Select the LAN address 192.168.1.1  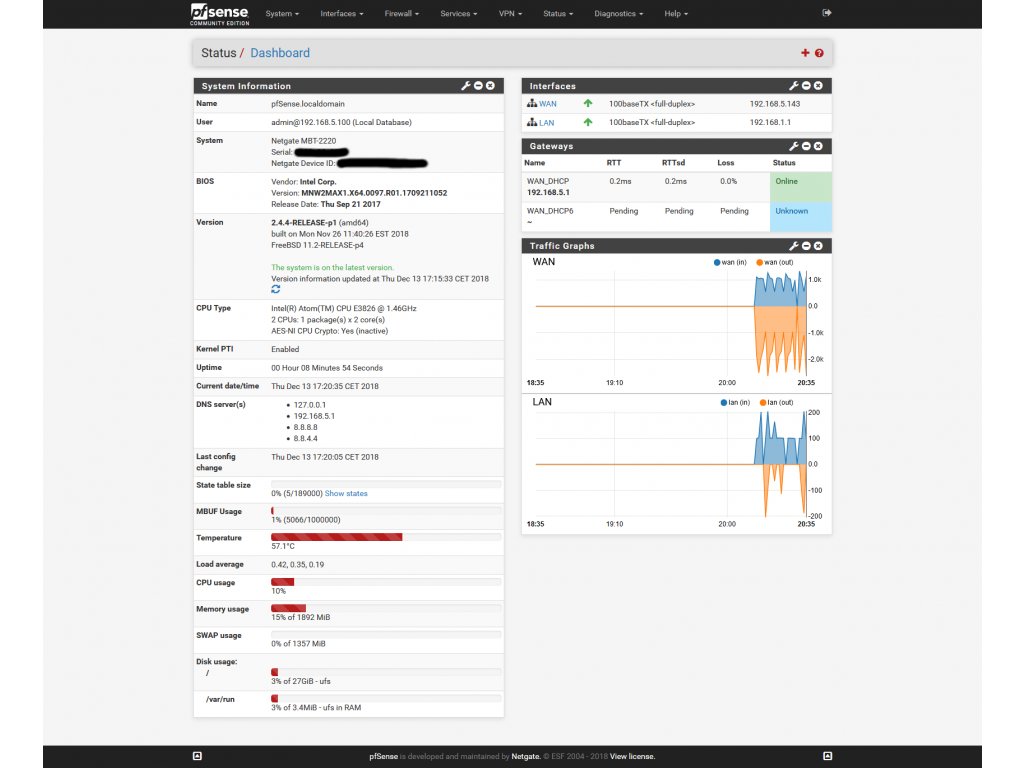770,123
